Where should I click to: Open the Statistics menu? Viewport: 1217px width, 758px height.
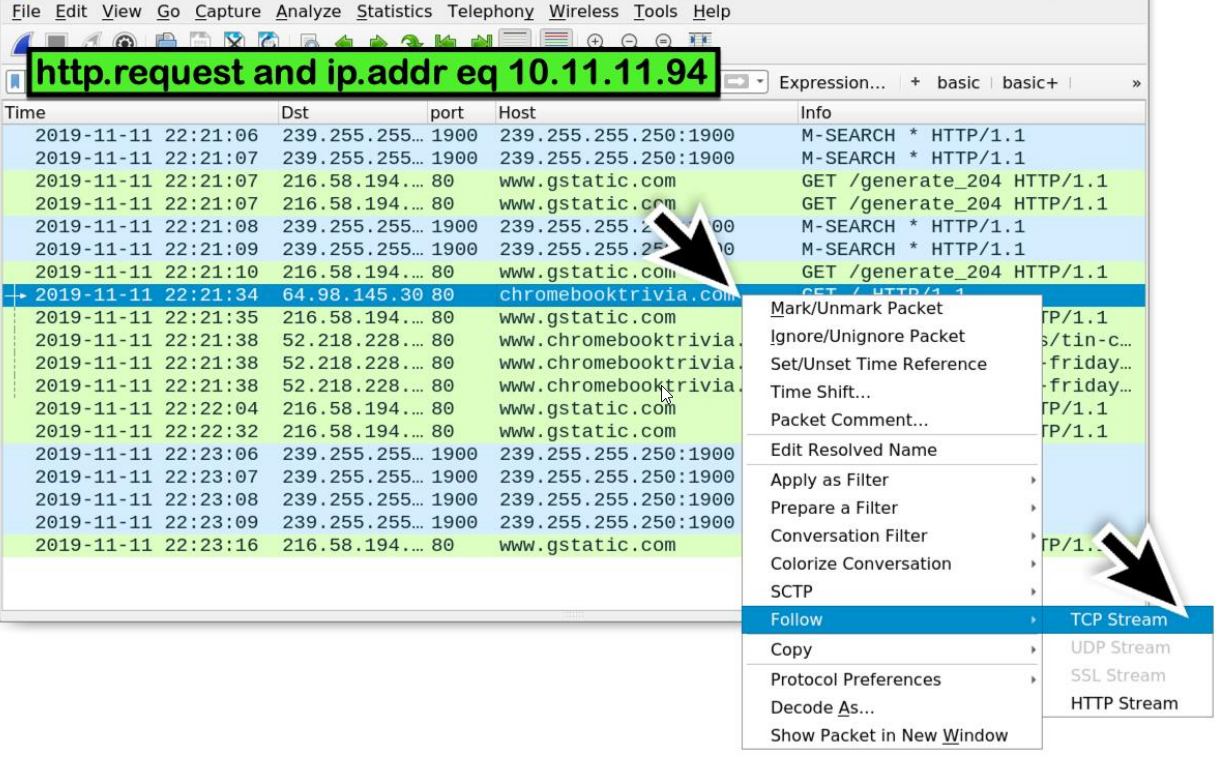coord(394,12)
